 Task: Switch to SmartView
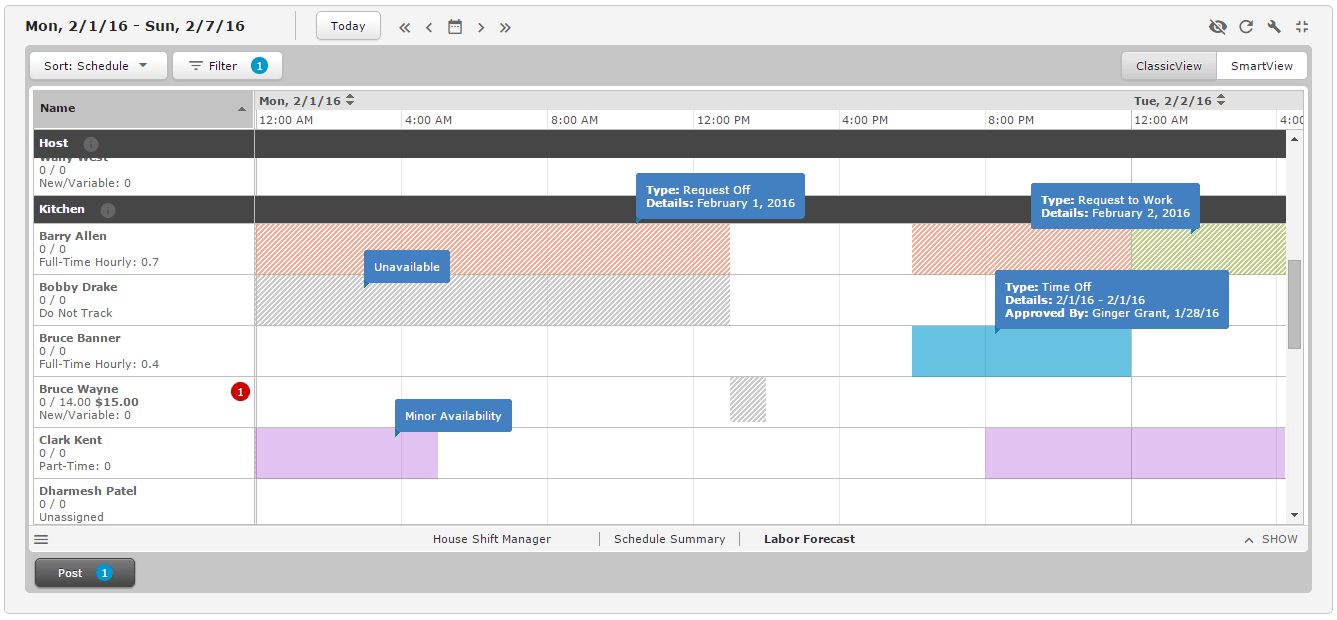click(x=1262, y=66)
